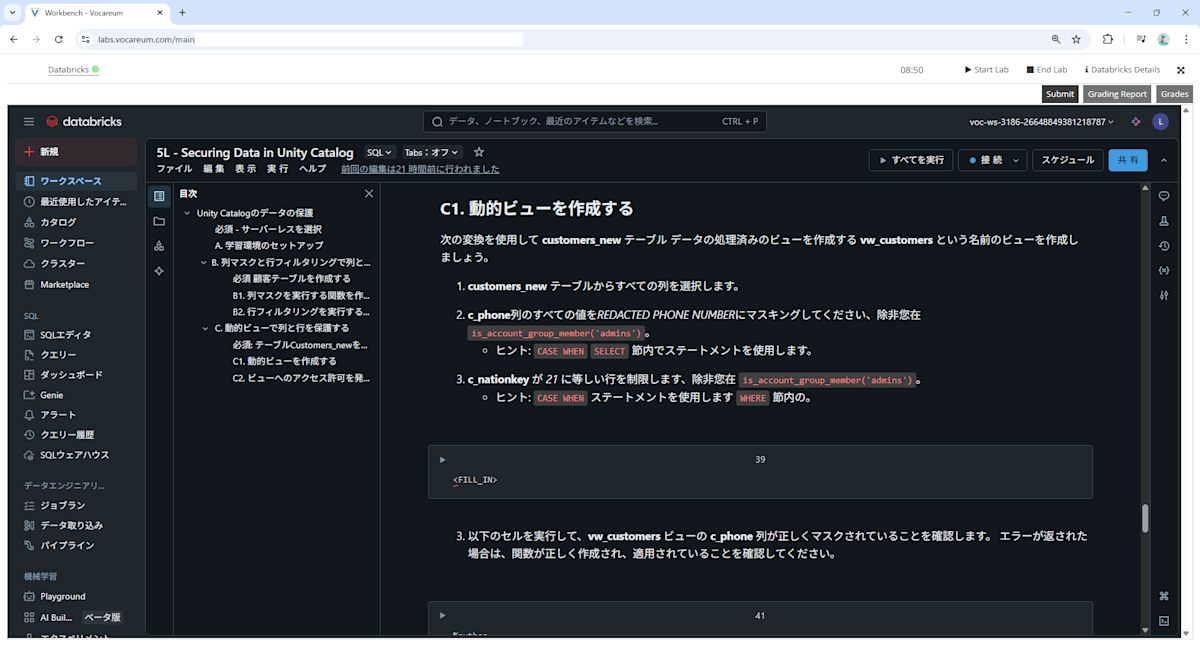Open a new browser tab

point(182,13)
